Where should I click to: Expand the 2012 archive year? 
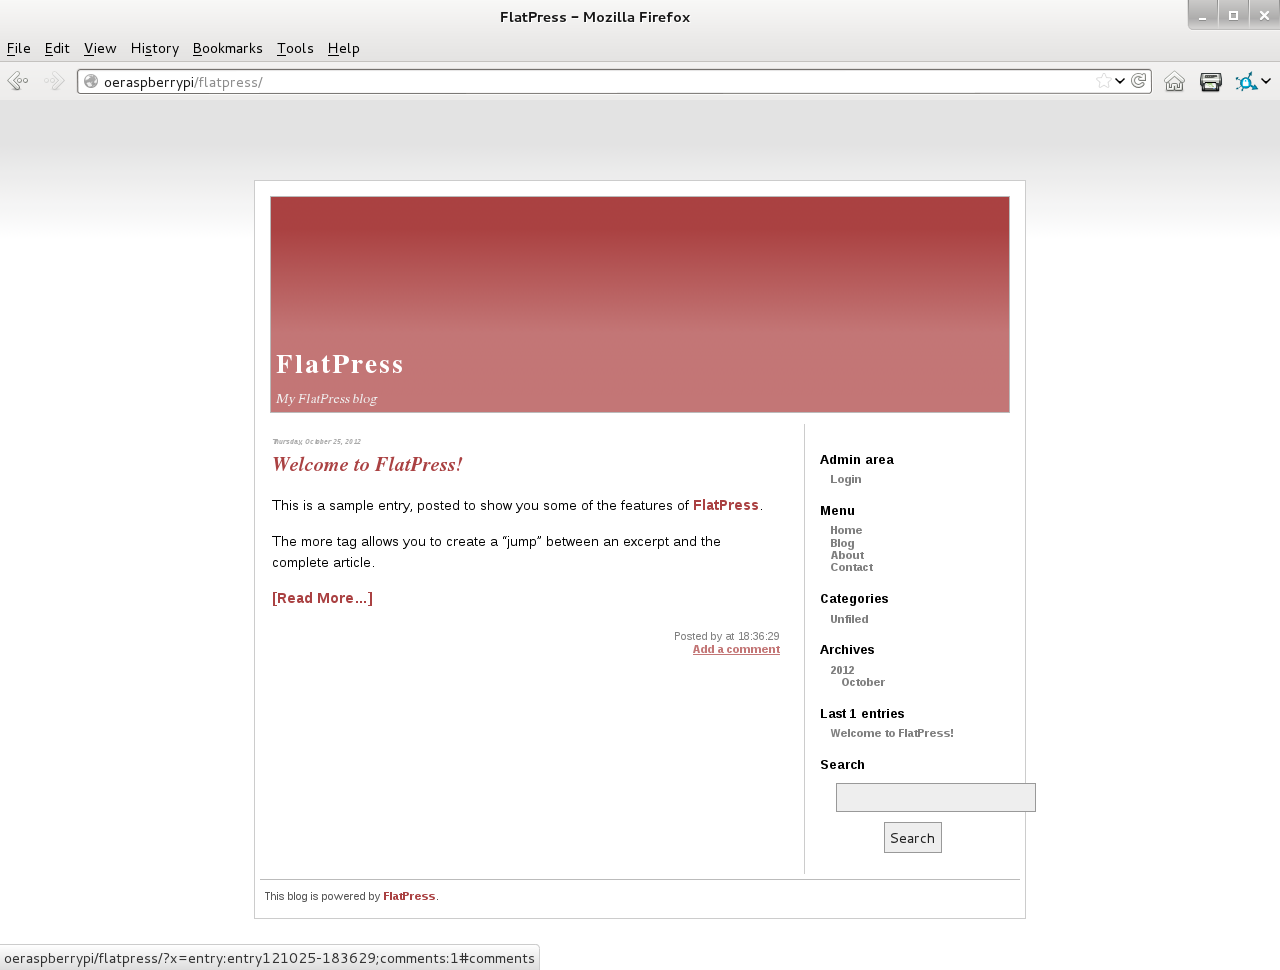(842, 670)
